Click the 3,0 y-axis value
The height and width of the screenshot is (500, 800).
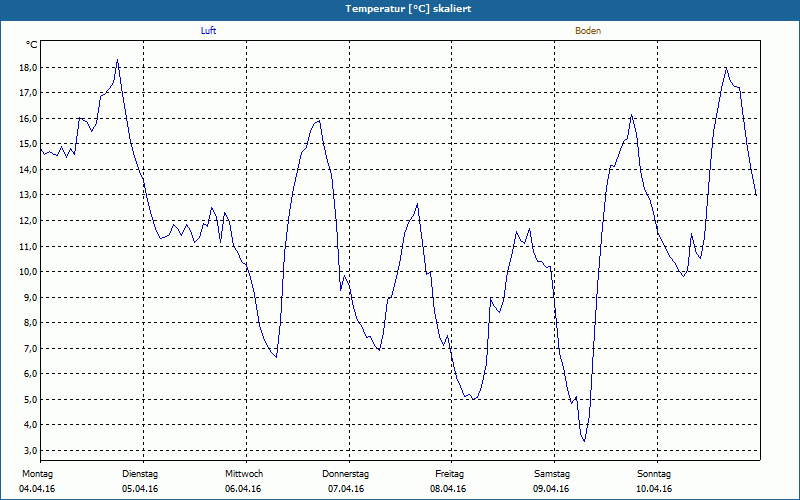click(31, 451)
